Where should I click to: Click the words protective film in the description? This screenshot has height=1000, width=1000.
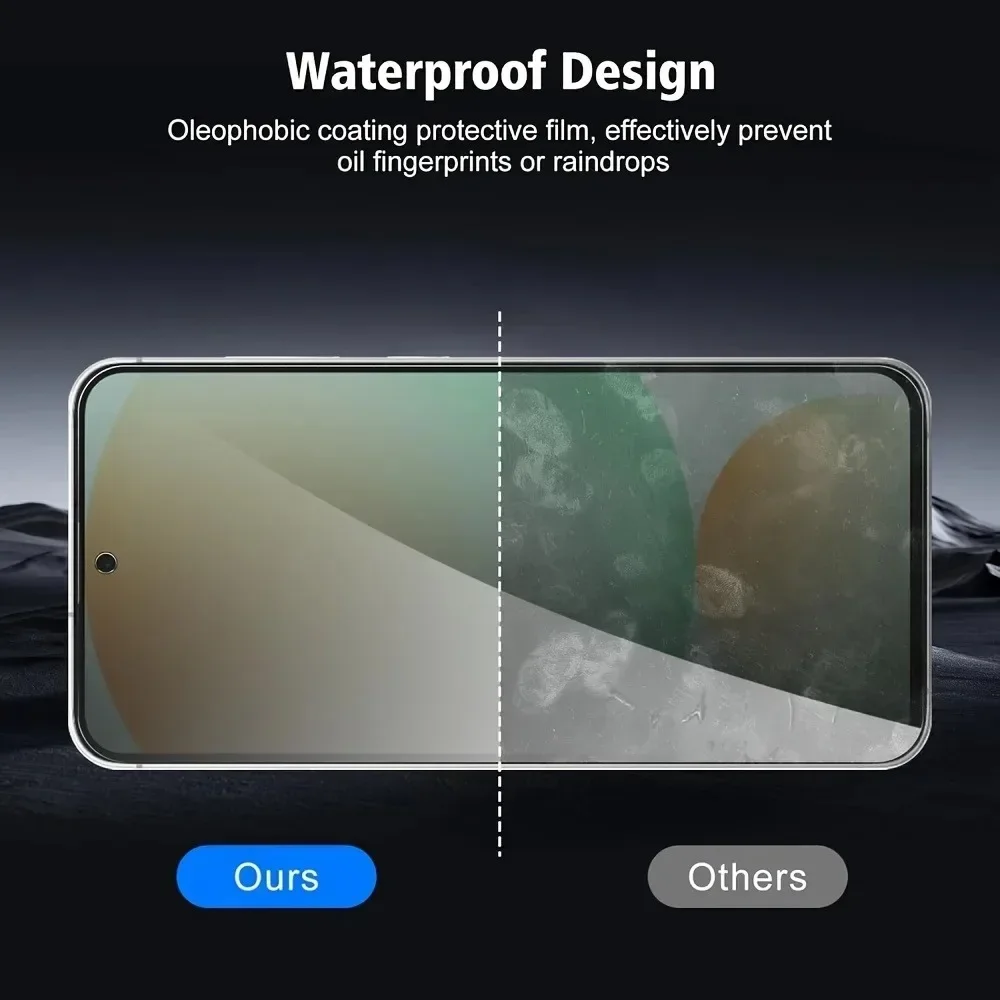pyautogui.click(x=508, y=131)
